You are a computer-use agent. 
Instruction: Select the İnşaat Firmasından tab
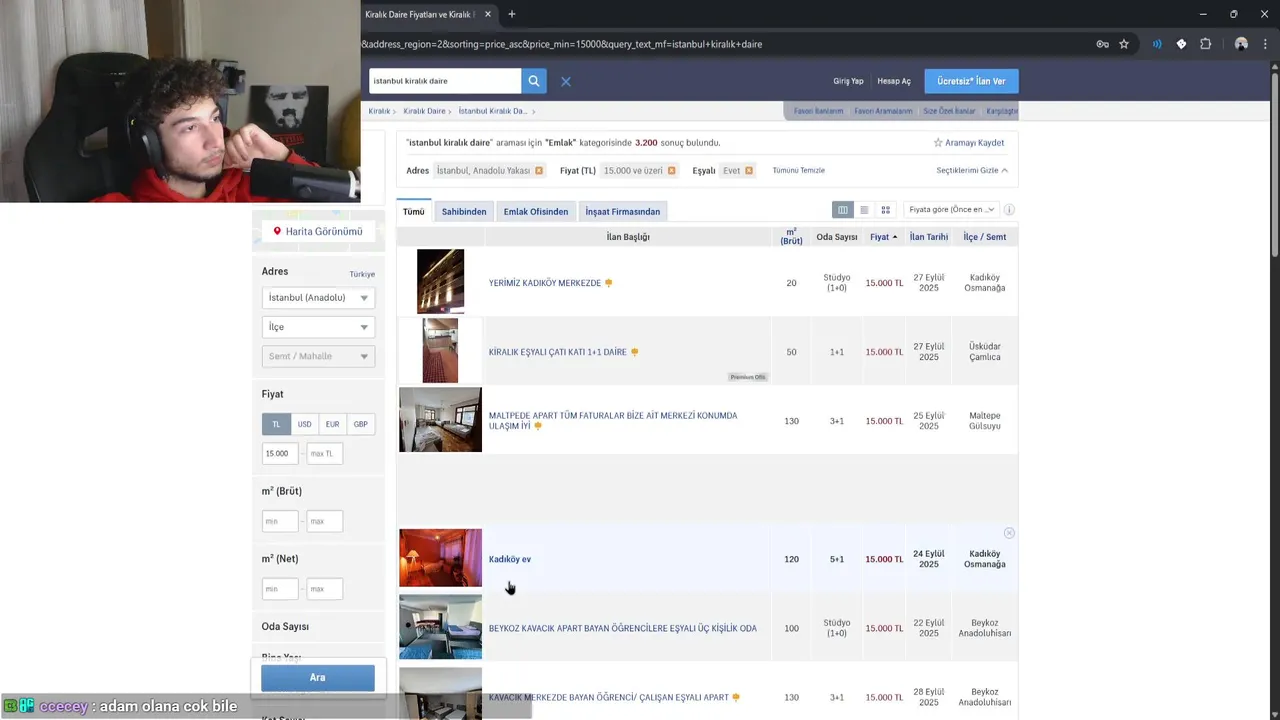(x=623, y=211)
